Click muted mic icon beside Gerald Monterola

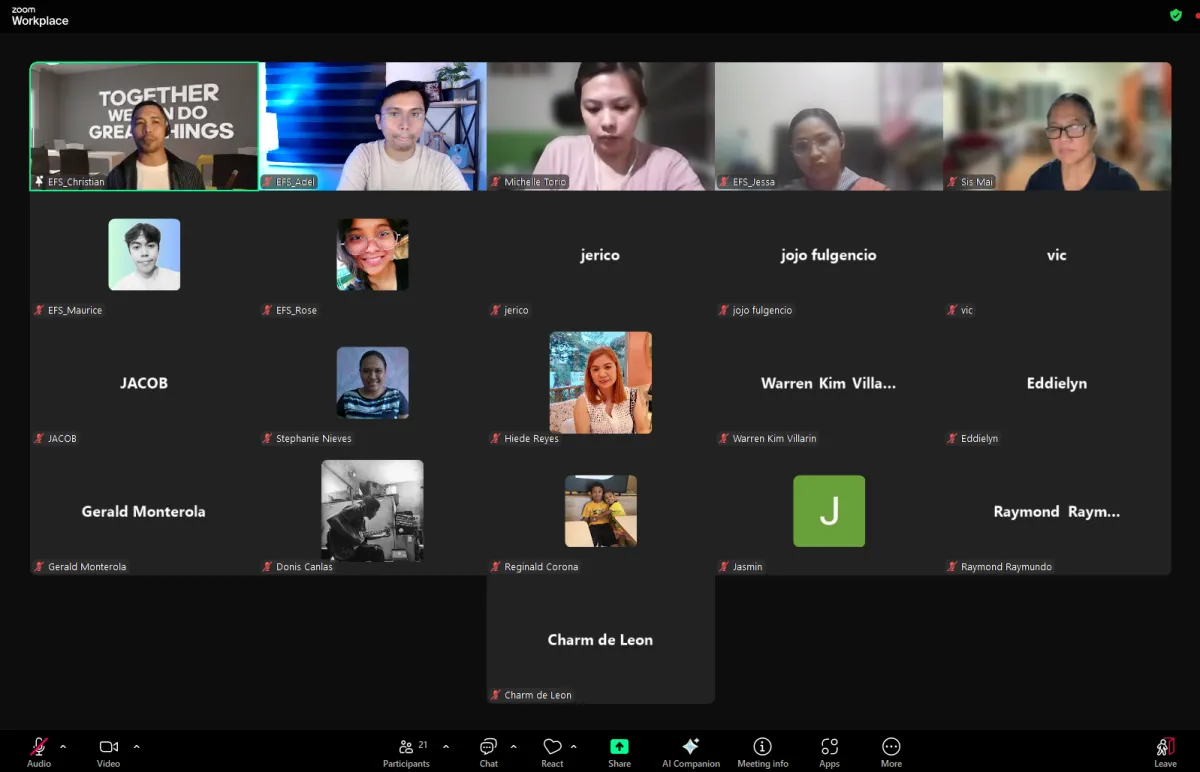[40, 567]
